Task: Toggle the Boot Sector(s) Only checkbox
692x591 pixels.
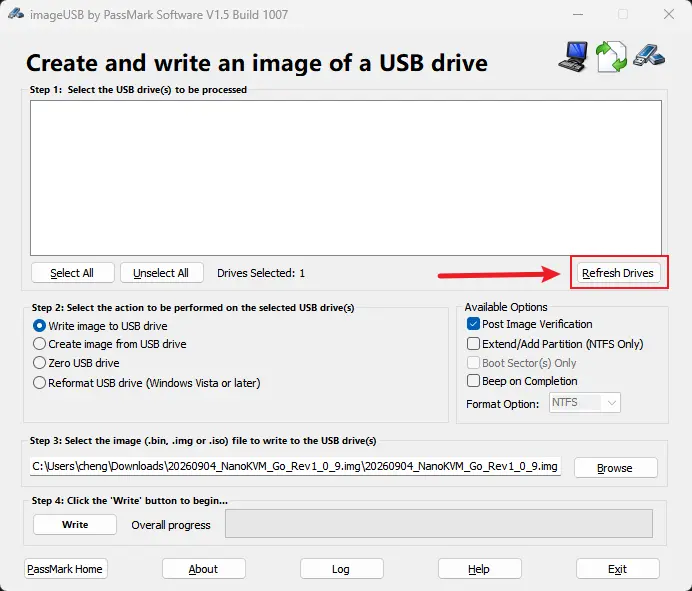Action: click(x=473, y=363)
